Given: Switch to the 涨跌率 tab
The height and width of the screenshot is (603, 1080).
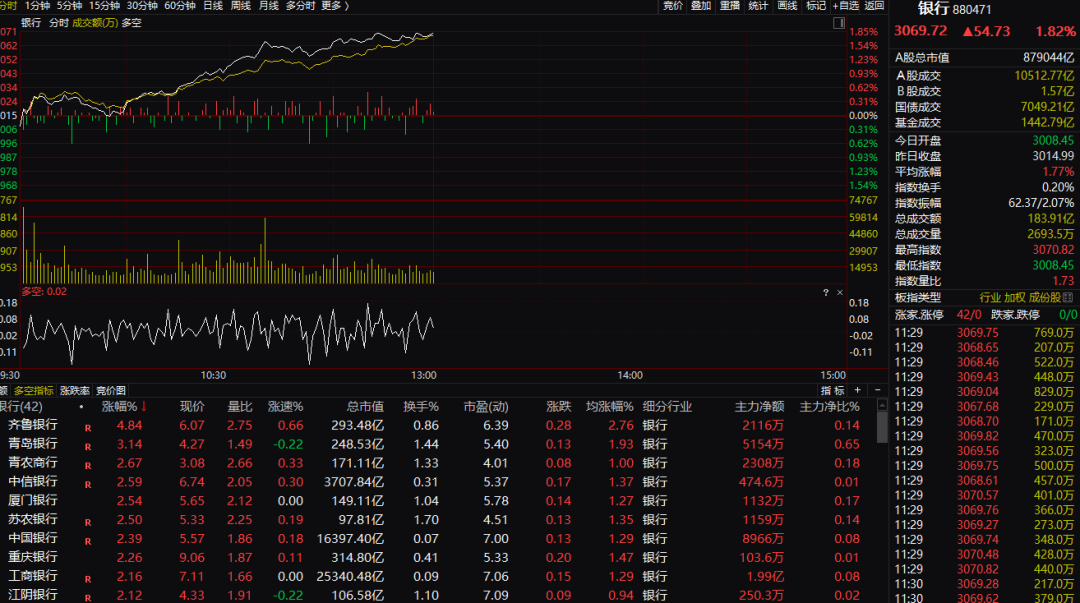Looking at the screenshot, I should [75, 390].
